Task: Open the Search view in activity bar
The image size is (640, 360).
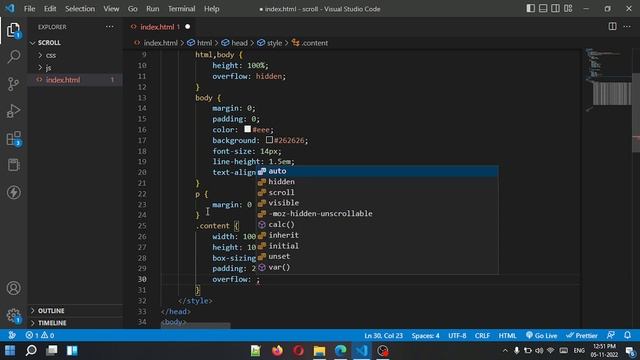Action: 13,56
